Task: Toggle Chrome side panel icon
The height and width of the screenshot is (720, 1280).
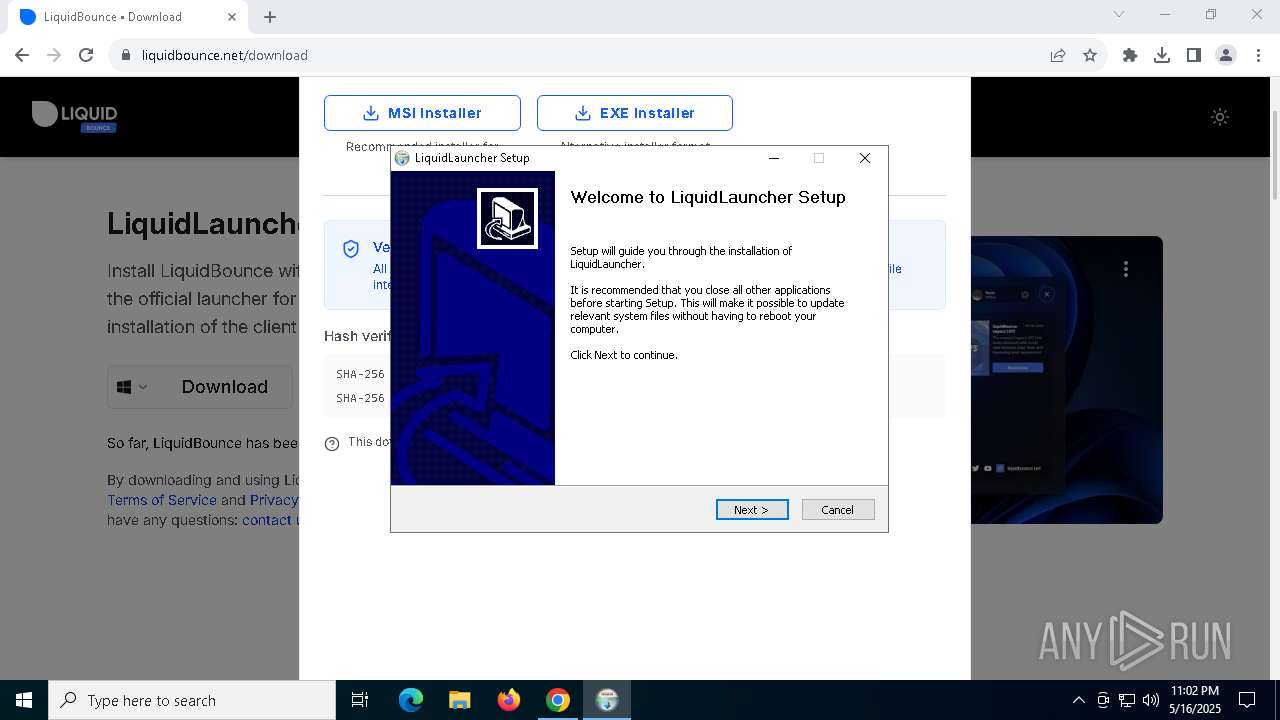Action: click(1194, 55)
